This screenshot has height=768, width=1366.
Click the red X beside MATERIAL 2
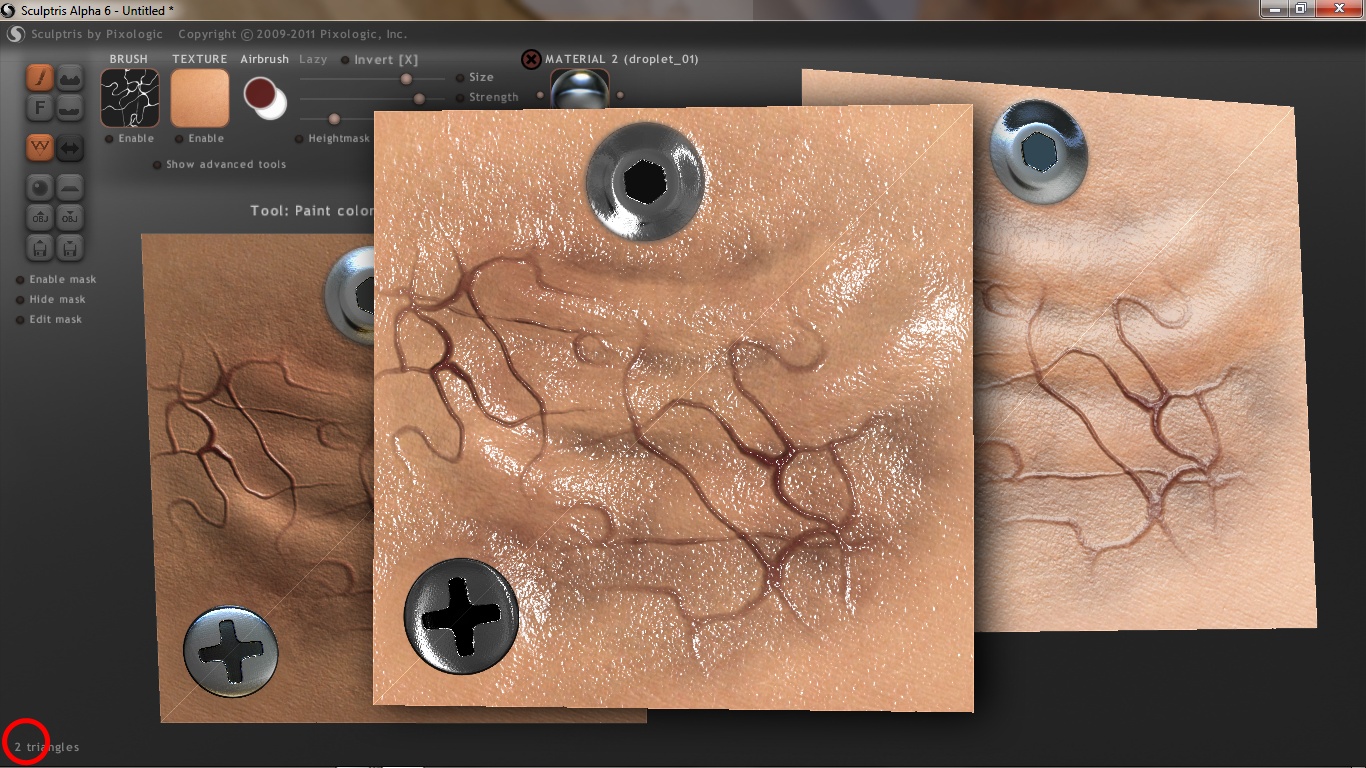pos(531,59)
